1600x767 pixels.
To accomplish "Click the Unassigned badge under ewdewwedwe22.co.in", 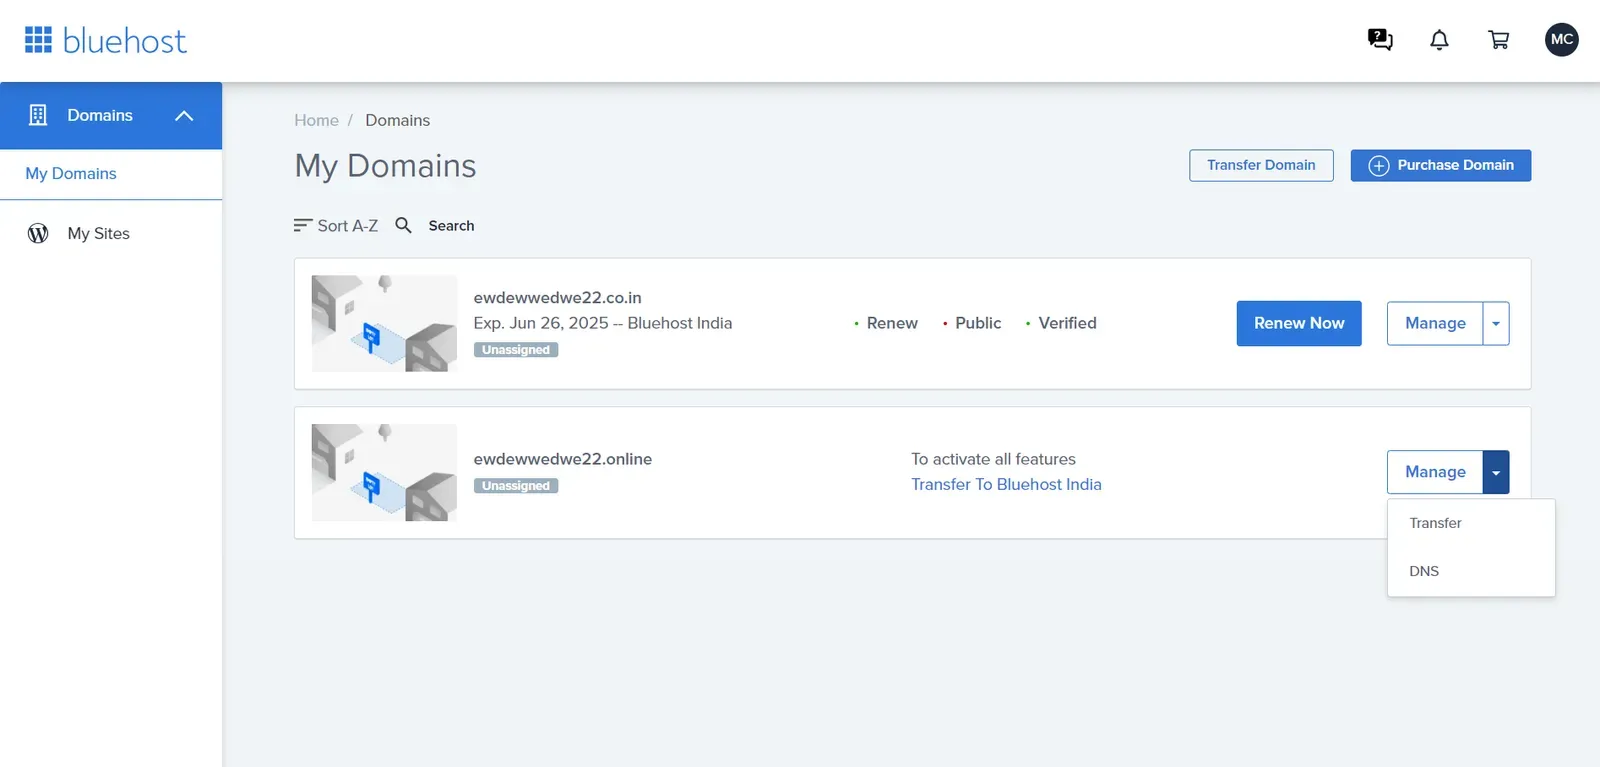I will pyautogui.click(x=516, y=350).
